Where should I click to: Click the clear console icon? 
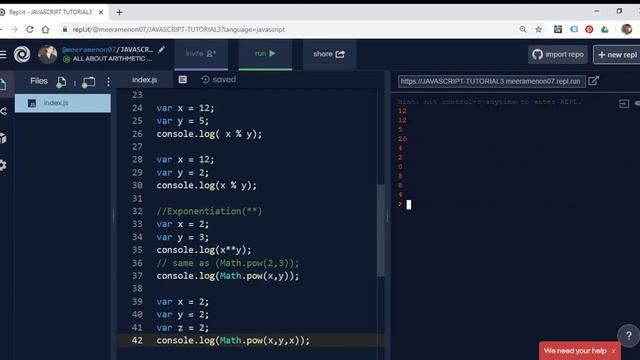point(624,104)
